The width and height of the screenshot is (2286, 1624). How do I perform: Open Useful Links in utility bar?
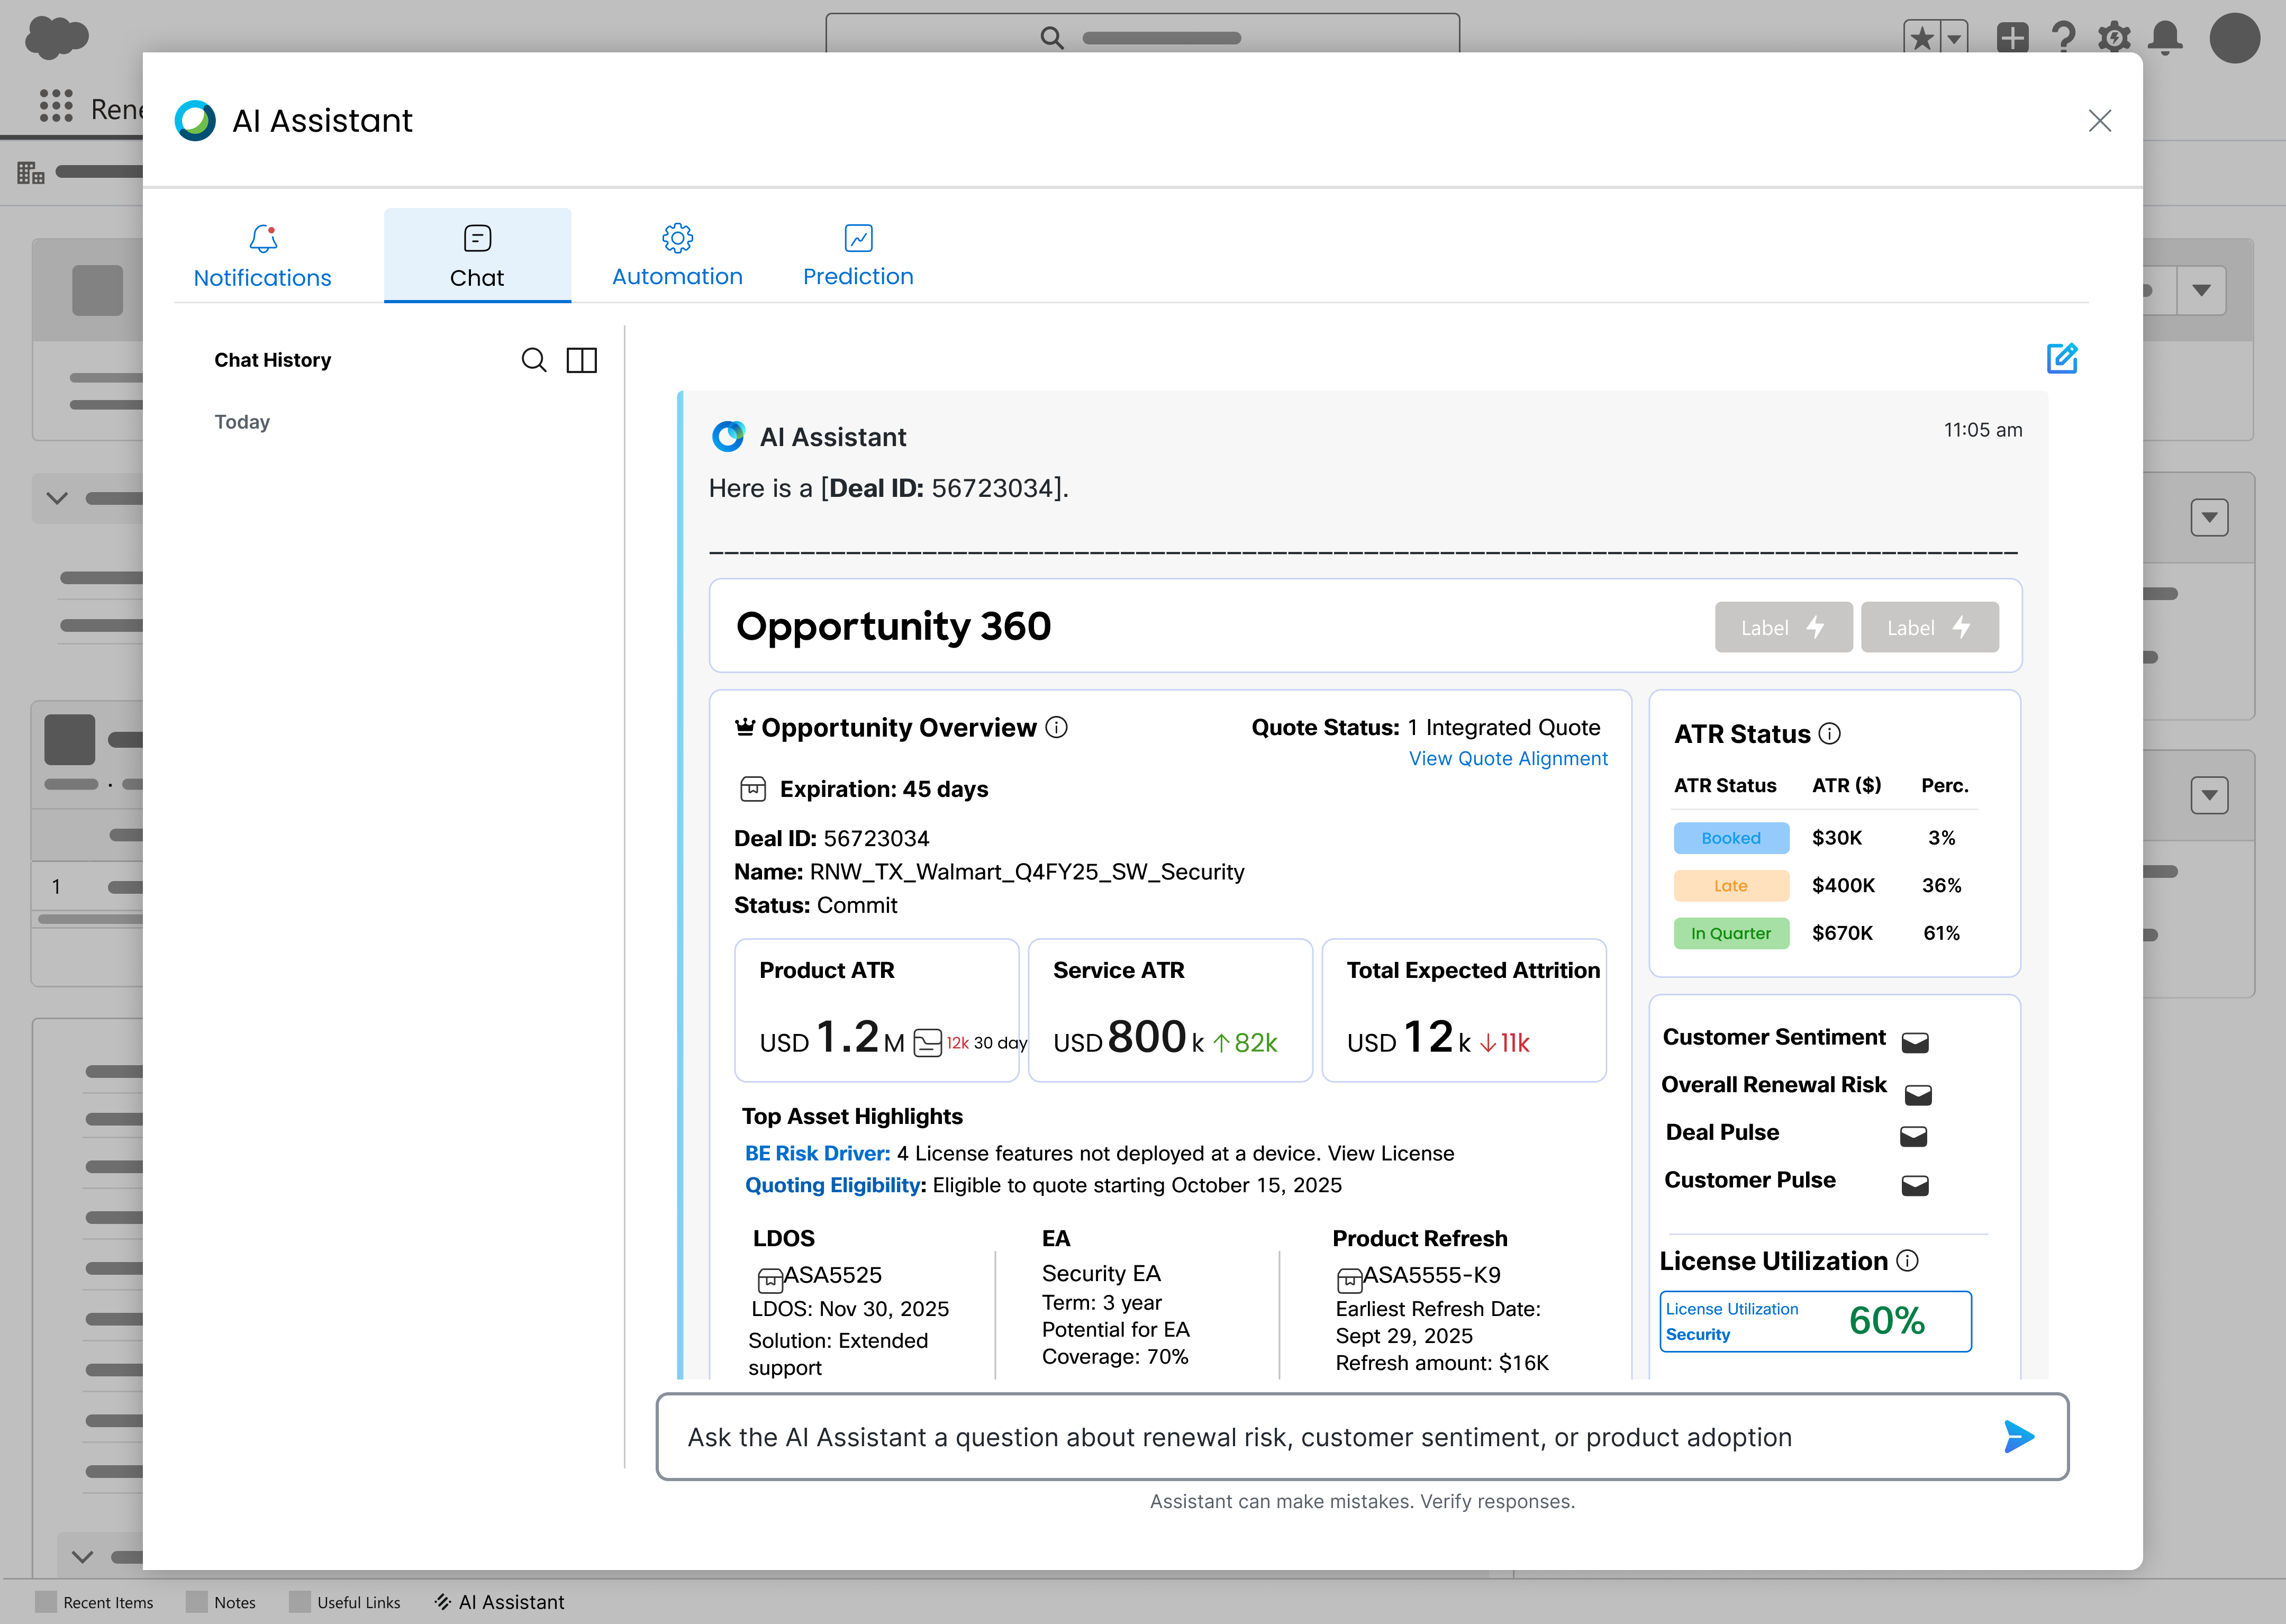click(345, 1602)
